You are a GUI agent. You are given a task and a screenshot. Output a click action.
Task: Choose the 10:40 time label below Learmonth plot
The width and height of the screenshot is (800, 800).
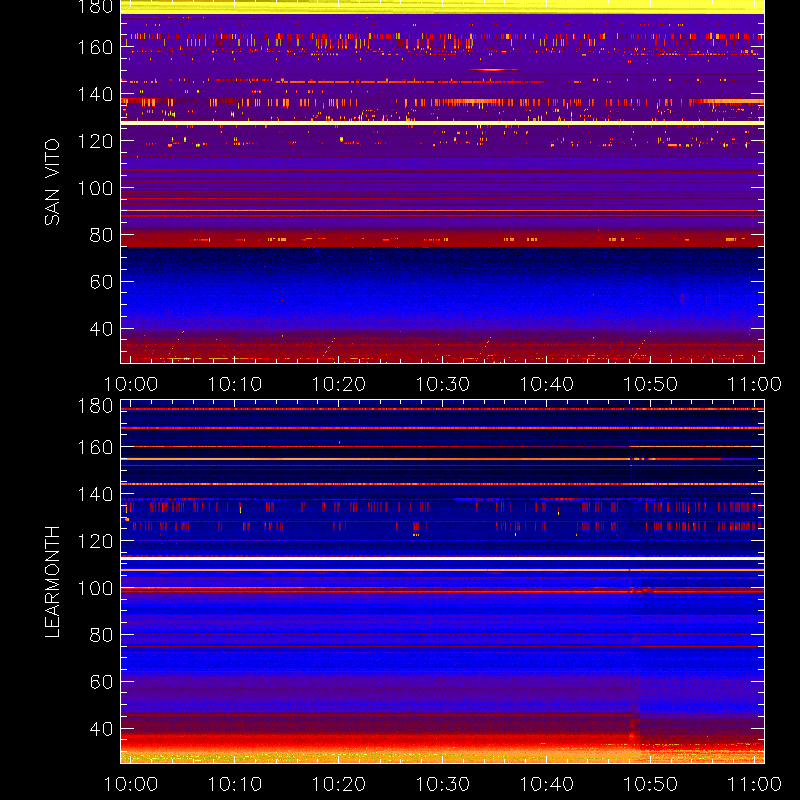pyautogui.click(x=547, y=784)
